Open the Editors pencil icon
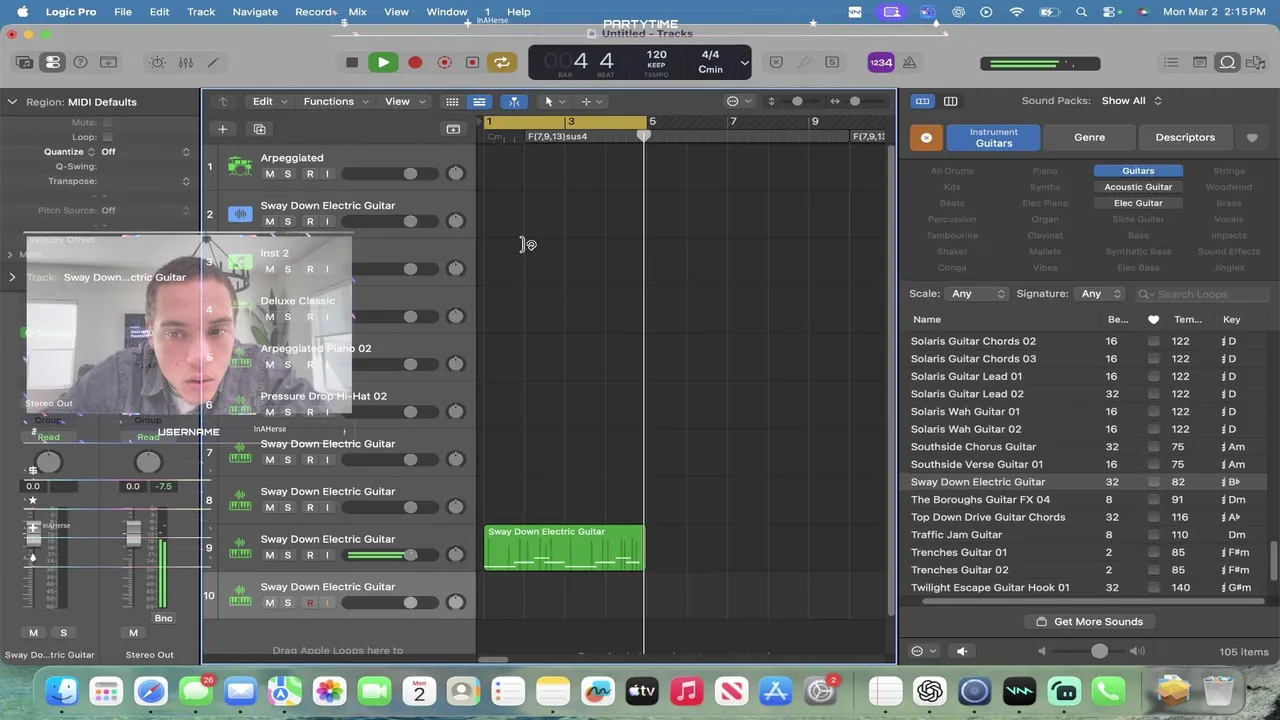1280x720 pixels. [x=213, y=62]
